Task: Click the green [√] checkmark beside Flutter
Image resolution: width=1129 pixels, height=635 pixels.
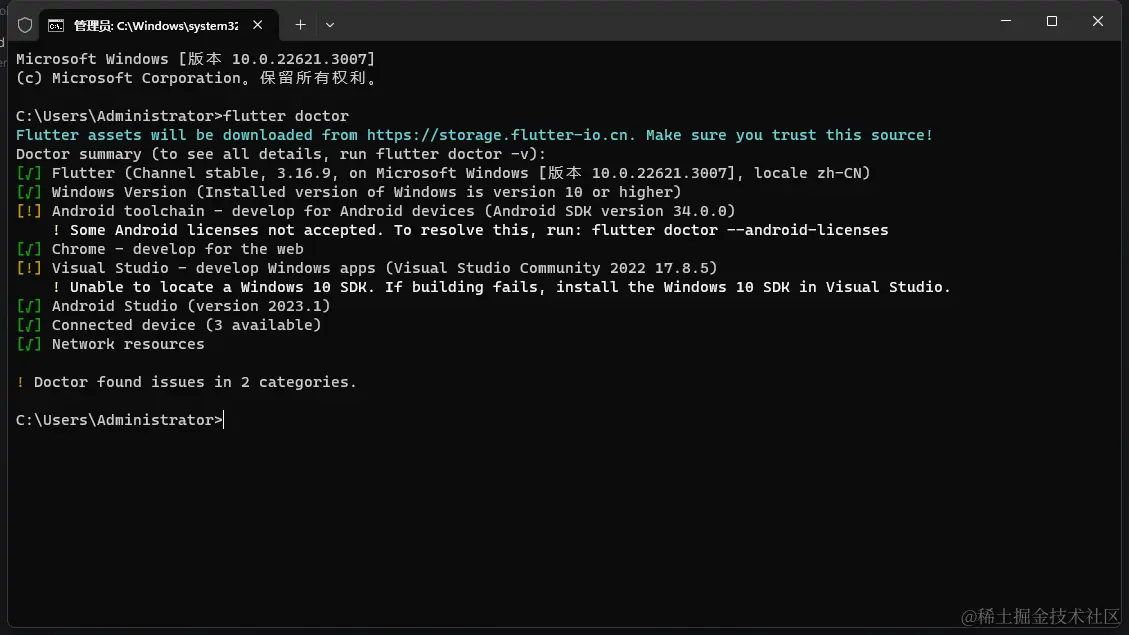Action: tap(27, 172)
